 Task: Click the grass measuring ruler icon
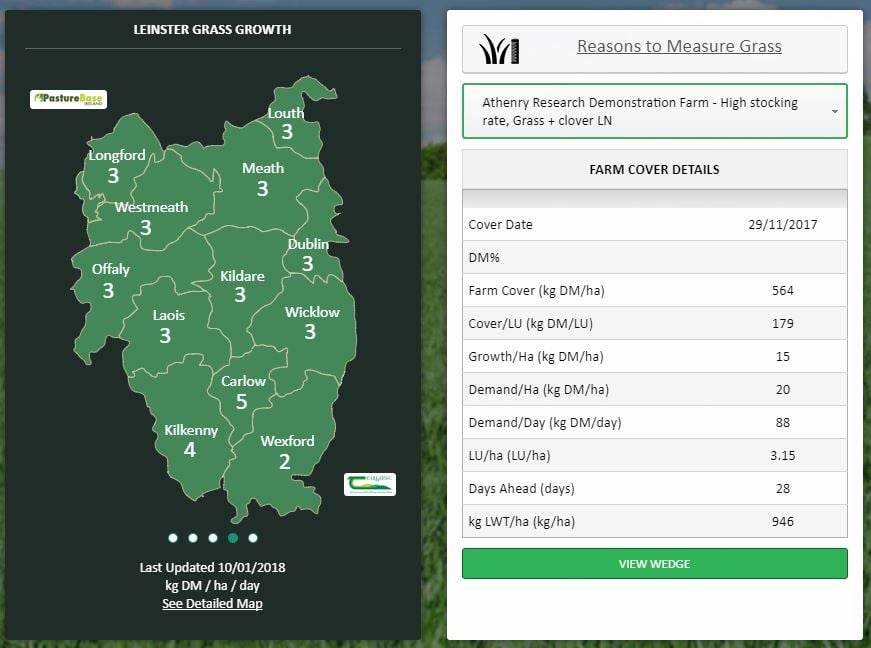499,48
